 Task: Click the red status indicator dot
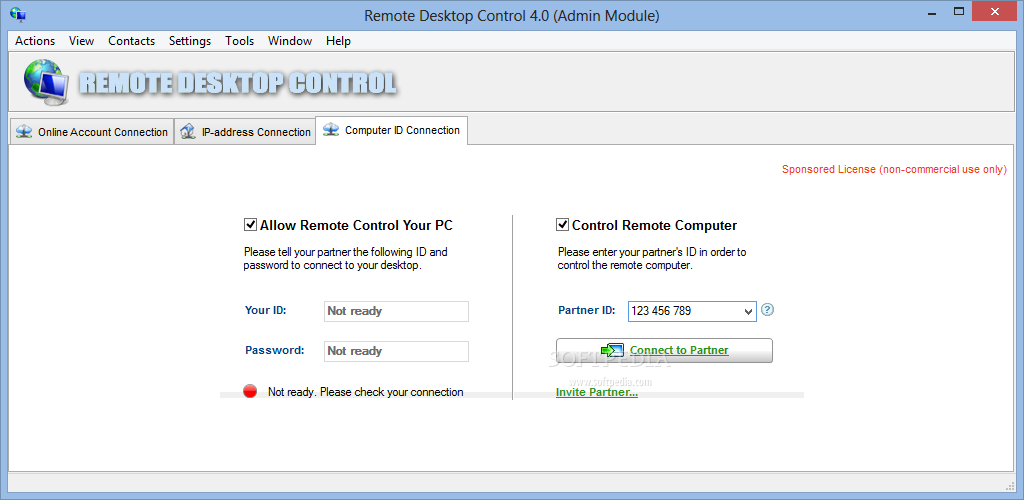250,392
